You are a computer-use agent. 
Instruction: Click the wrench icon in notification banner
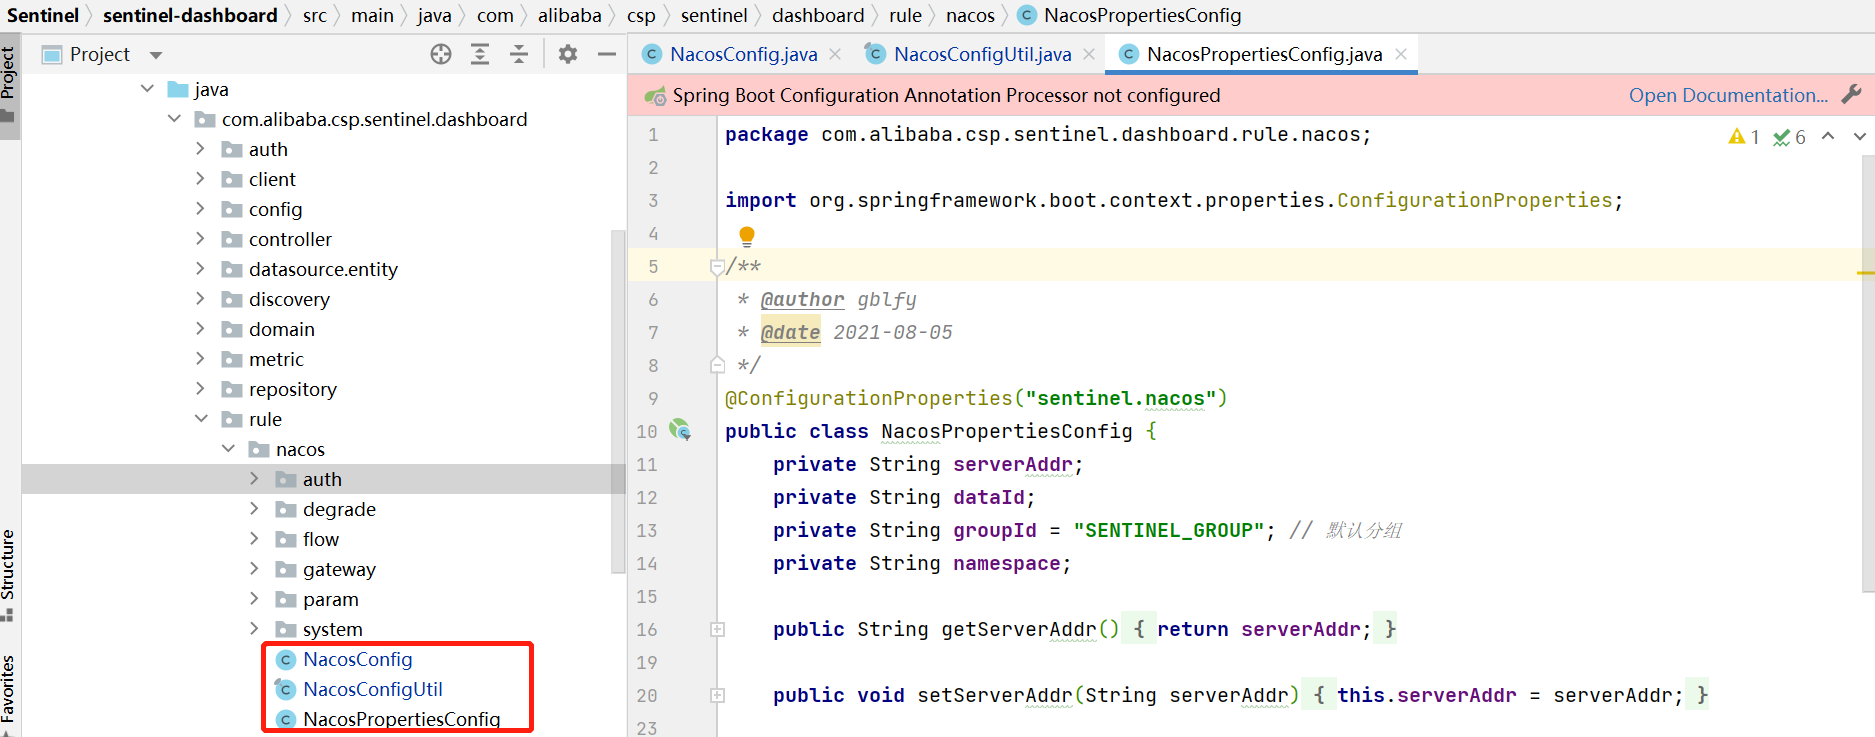[1851, 94]
